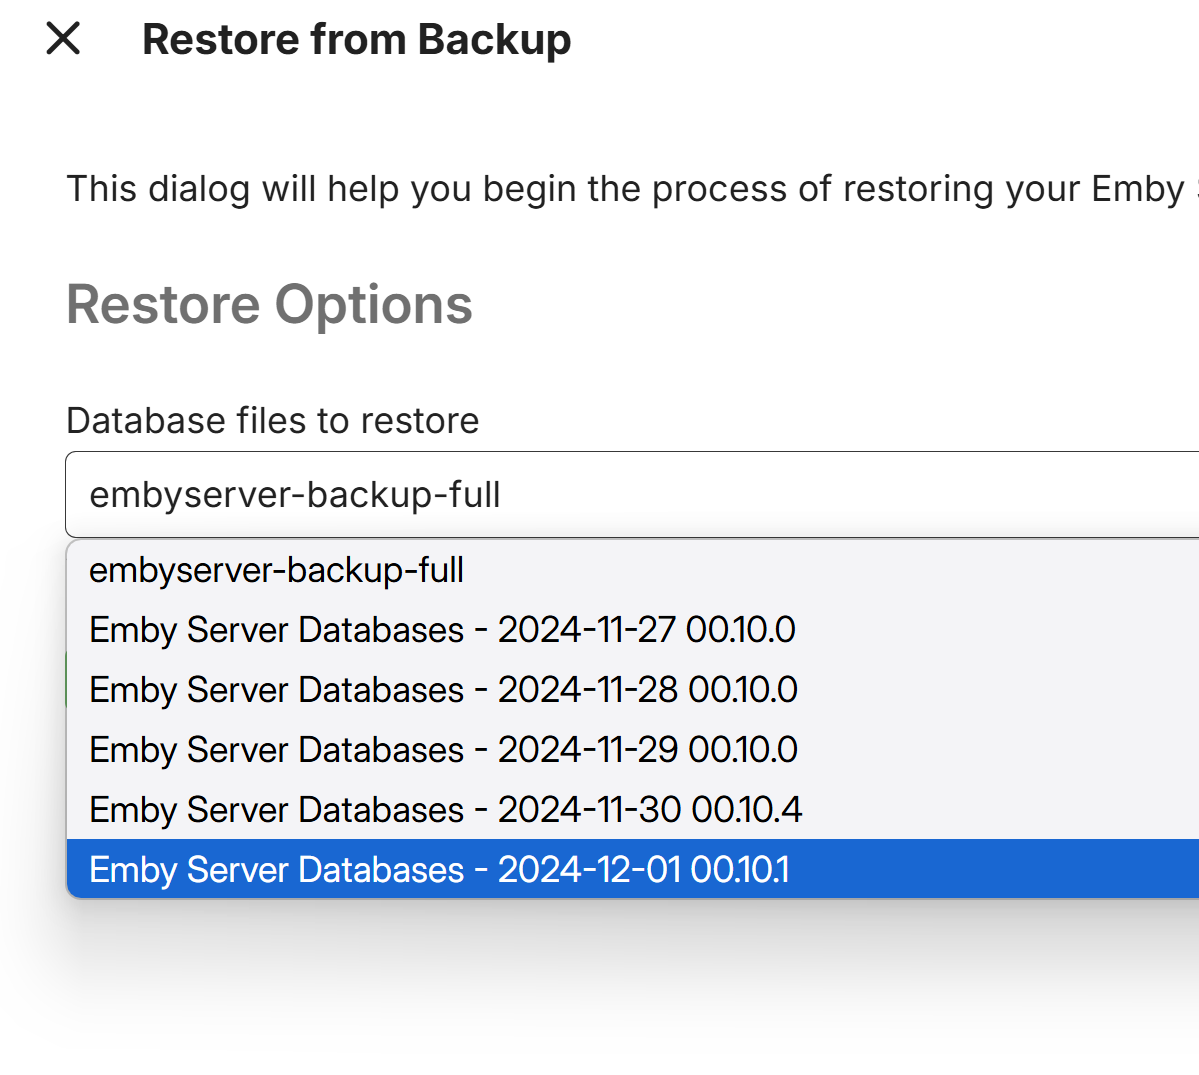
Task: Close the Restore from Backup dialog
Action: (x=63, y=39)
